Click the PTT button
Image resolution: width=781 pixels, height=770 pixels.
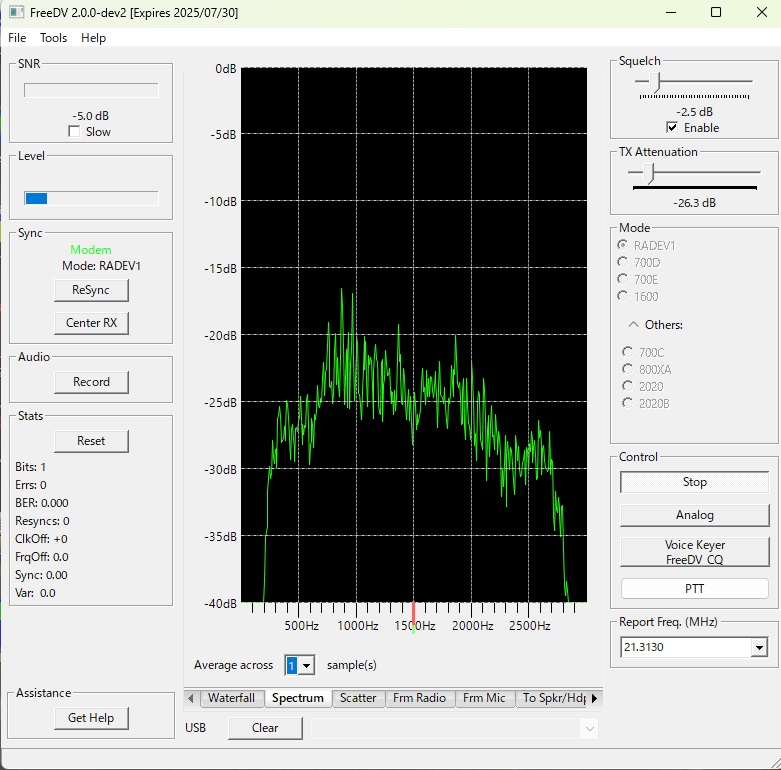[694, 589]
